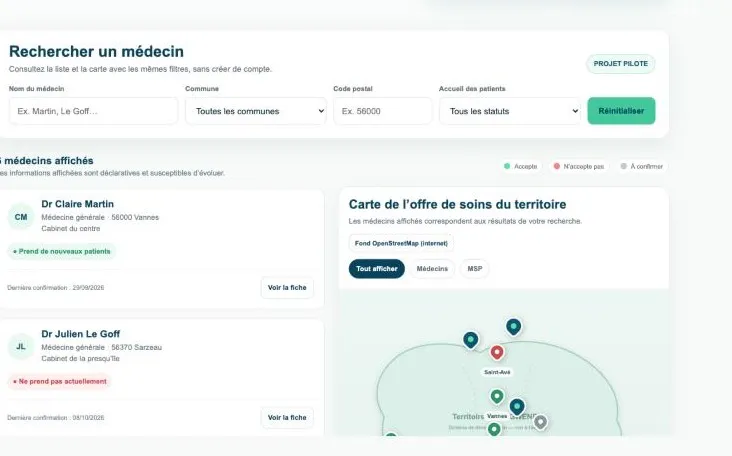
Task: Click the red map pin above Saint-Avé
Action: [x=497, y=352]
